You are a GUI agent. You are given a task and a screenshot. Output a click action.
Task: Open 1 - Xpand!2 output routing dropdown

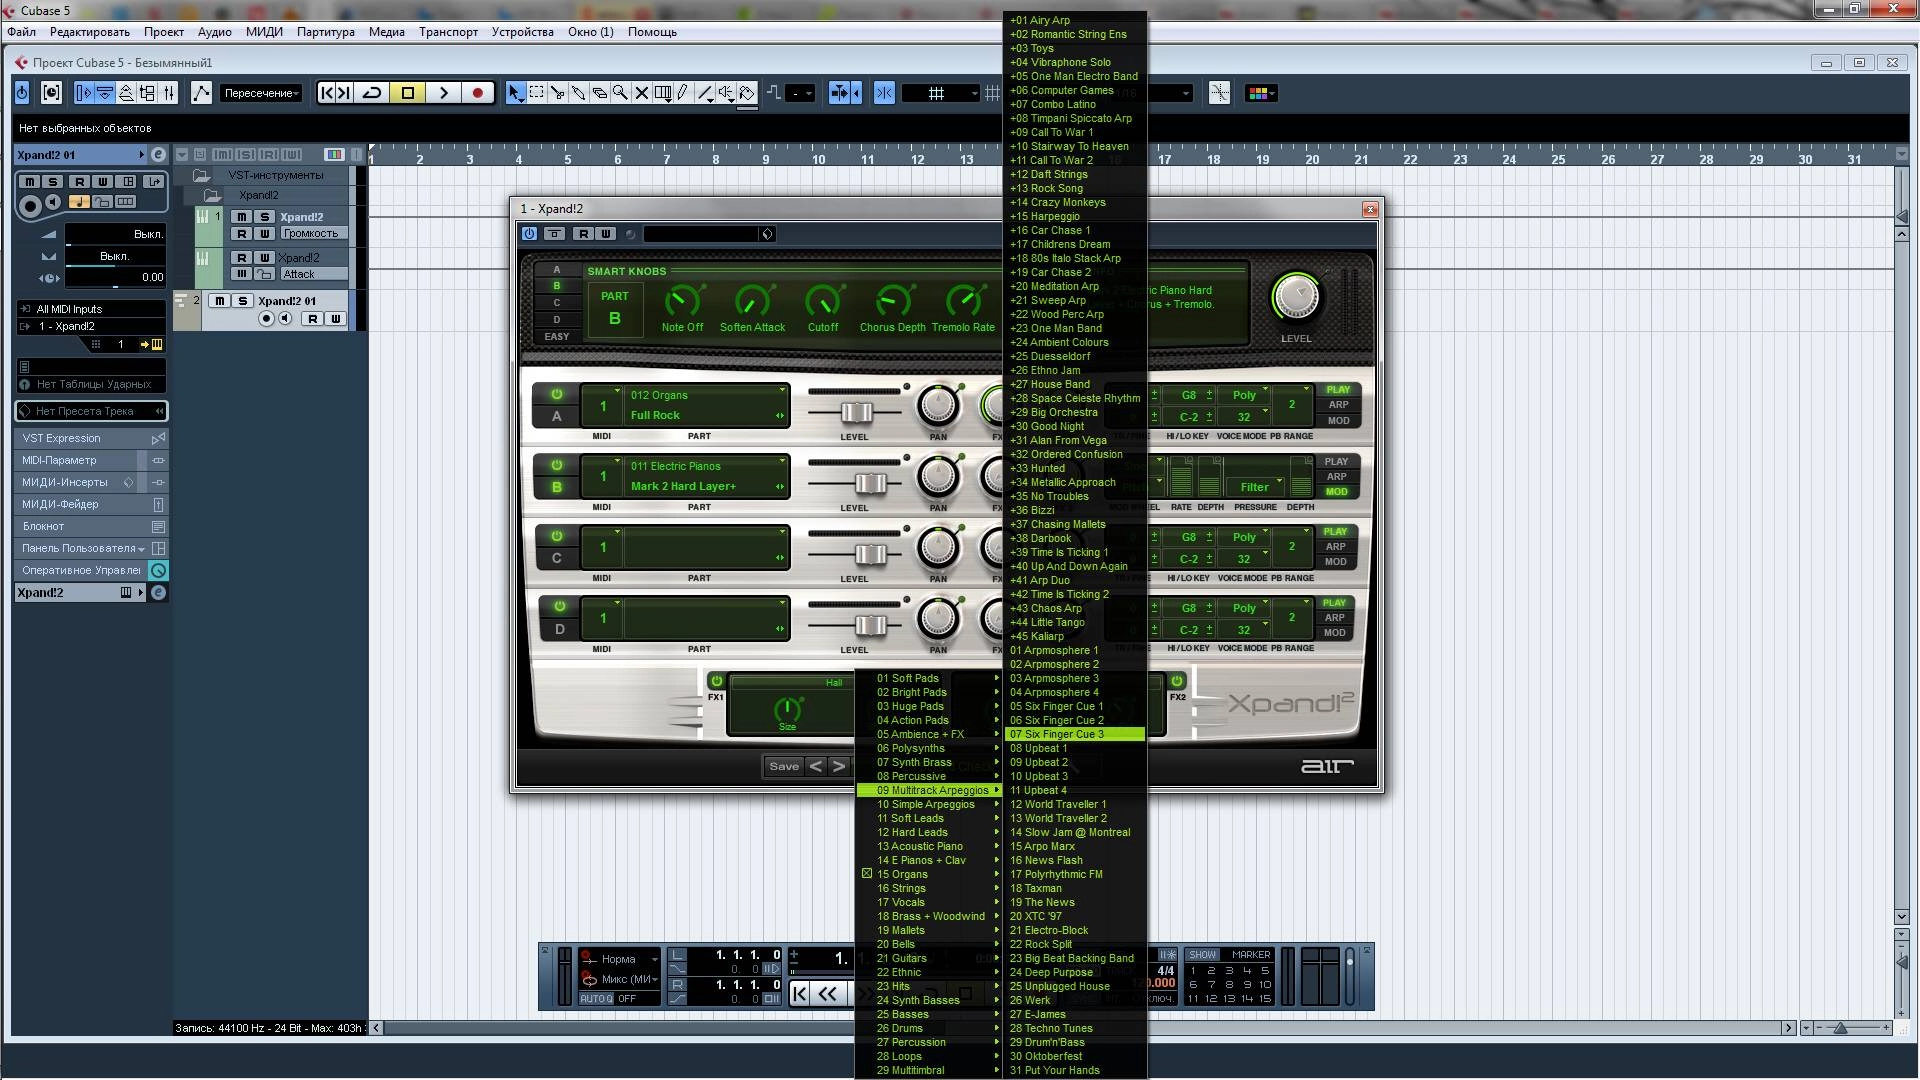click(91, 326)
